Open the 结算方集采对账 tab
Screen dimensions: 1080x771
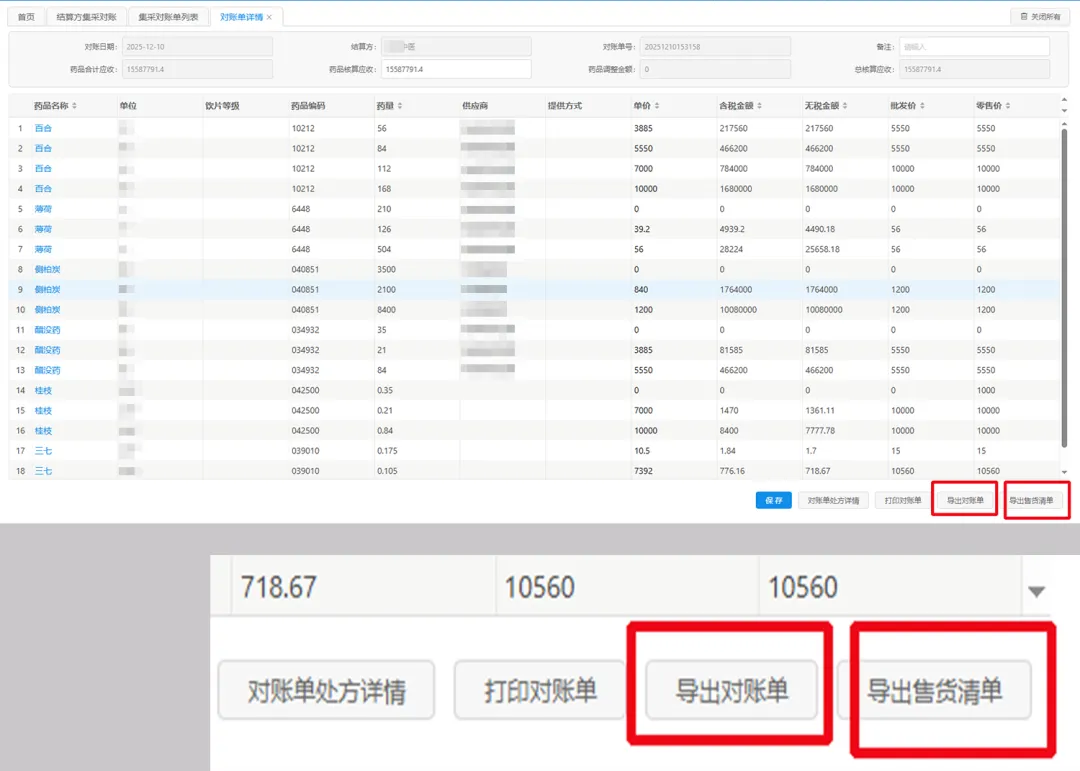(x=87, y=17)
